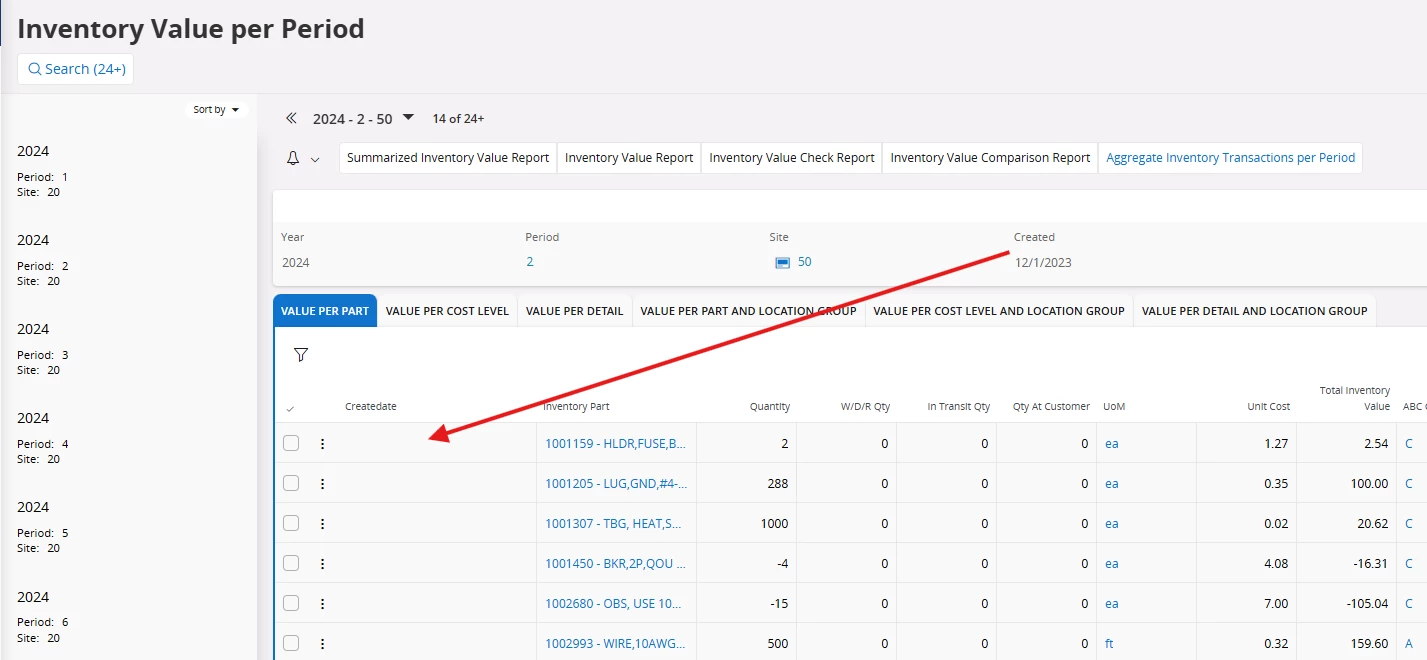Open inventory part 1002993 - WIRE,10AWG link

click(x=615, y=643)
